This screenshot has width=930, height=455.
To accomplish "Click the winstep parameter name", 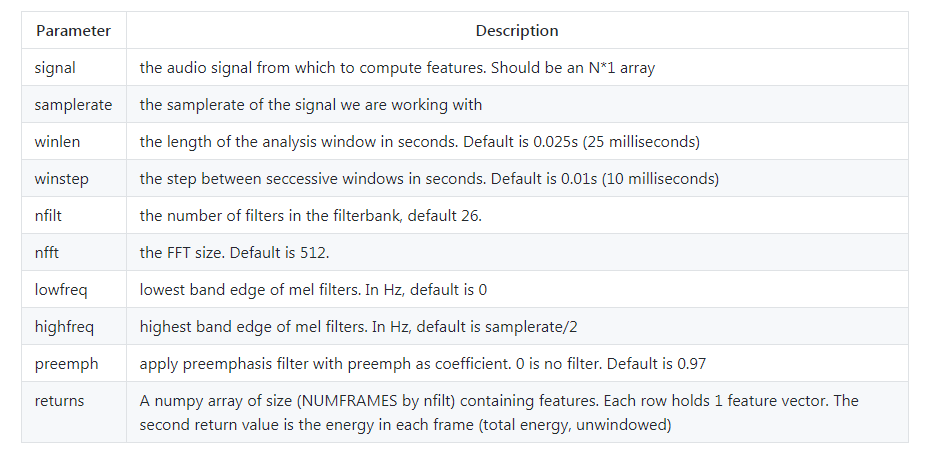I will pos(62,179).
